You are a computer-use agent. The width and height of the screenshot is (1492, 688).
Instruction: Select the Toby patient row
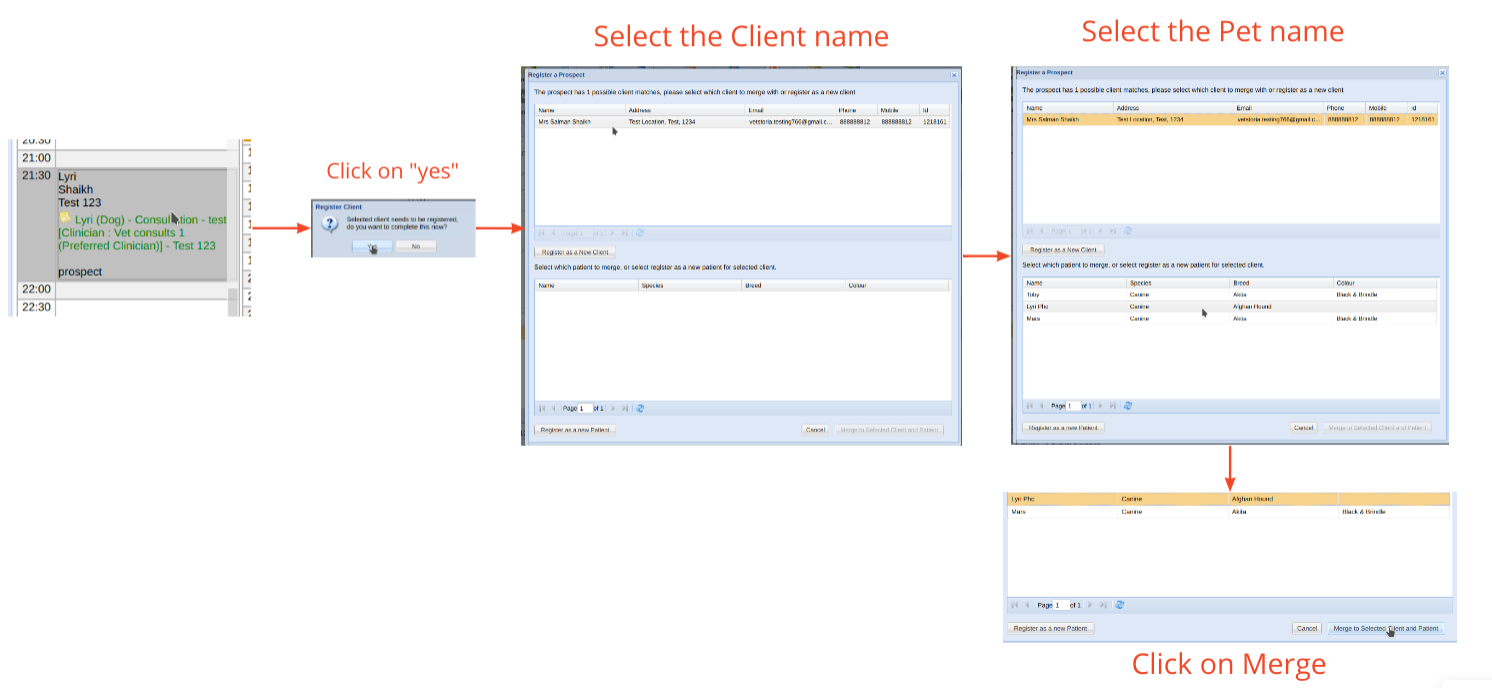[x=1231, y=295]
